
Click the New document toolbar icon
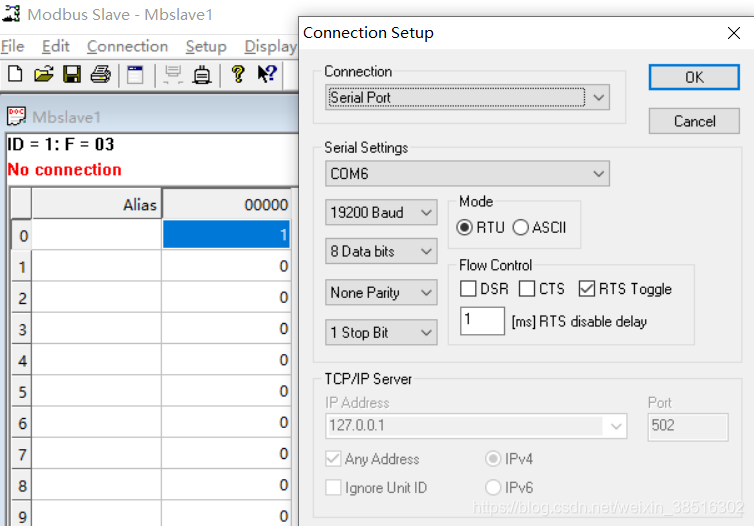point(15,75)
